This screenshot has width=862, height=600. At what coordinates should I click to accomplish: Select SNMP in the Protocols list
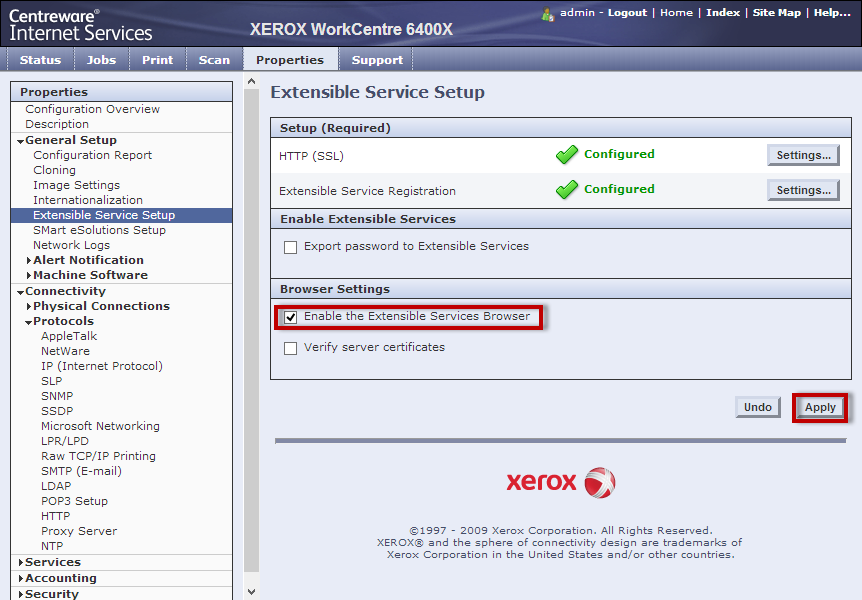57,396
